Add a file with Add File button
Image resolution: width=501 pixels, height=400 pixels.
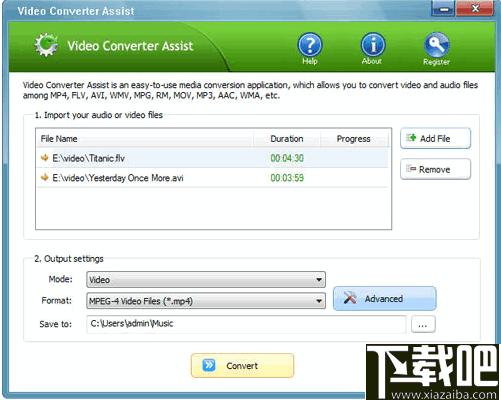point(435,138)
